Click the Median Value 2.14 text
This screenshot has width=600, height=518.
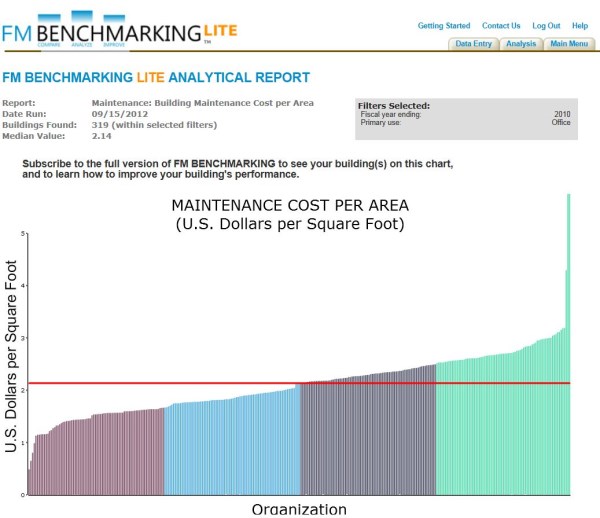pos(101,136)
